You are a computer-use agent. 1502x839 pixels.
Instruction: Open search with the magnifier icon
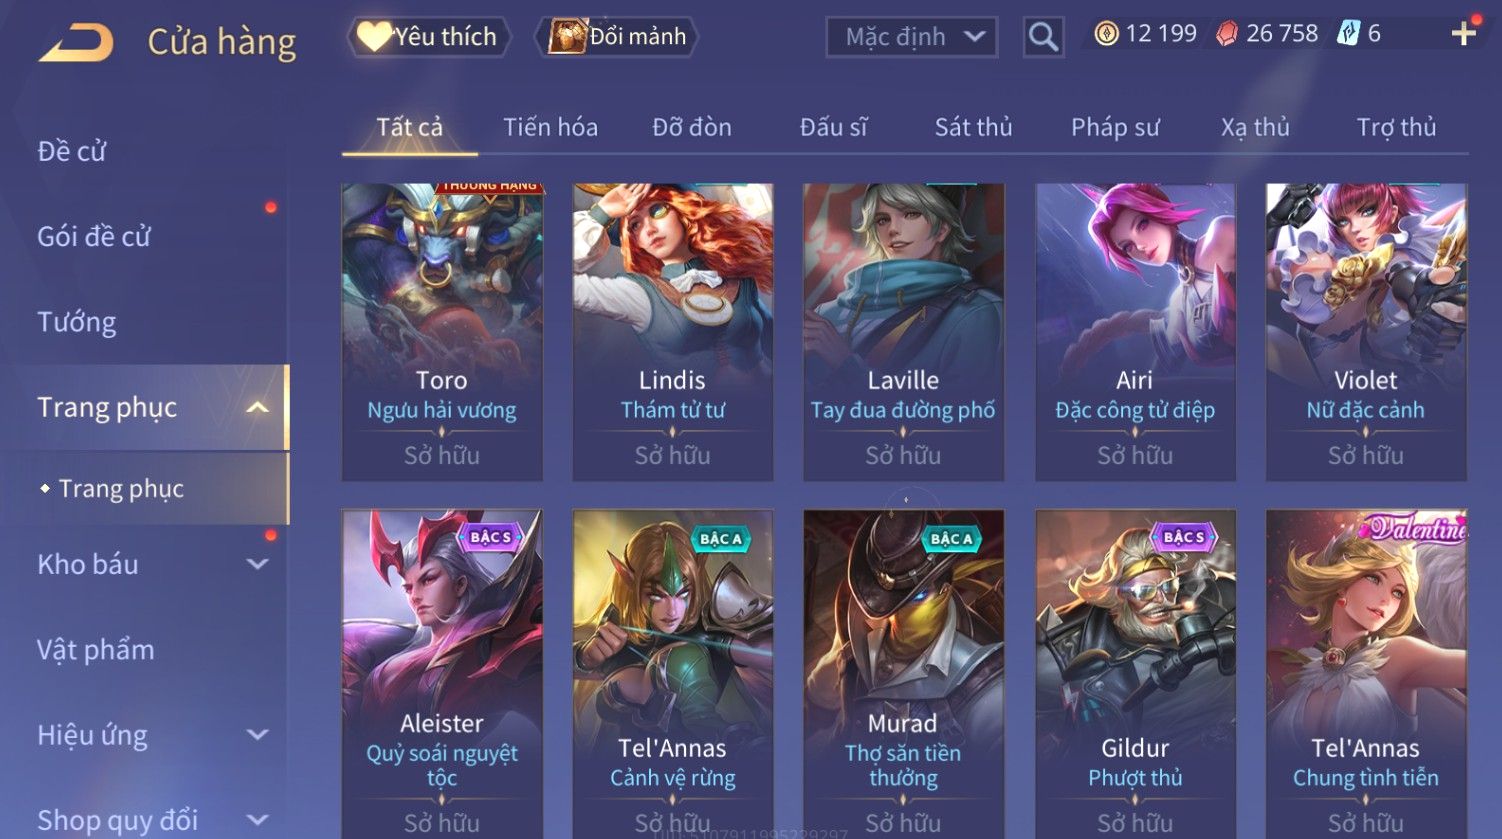click(1043, 37)
